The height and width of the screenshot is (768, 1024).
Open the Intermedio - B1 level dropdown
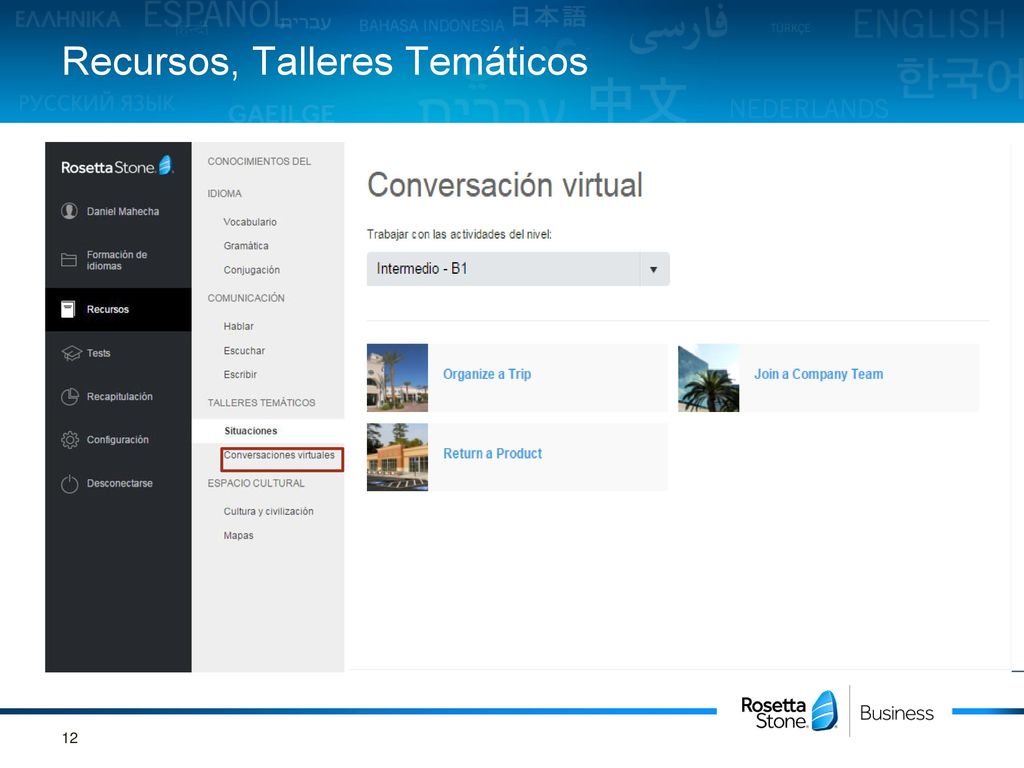tap(518, 269)
